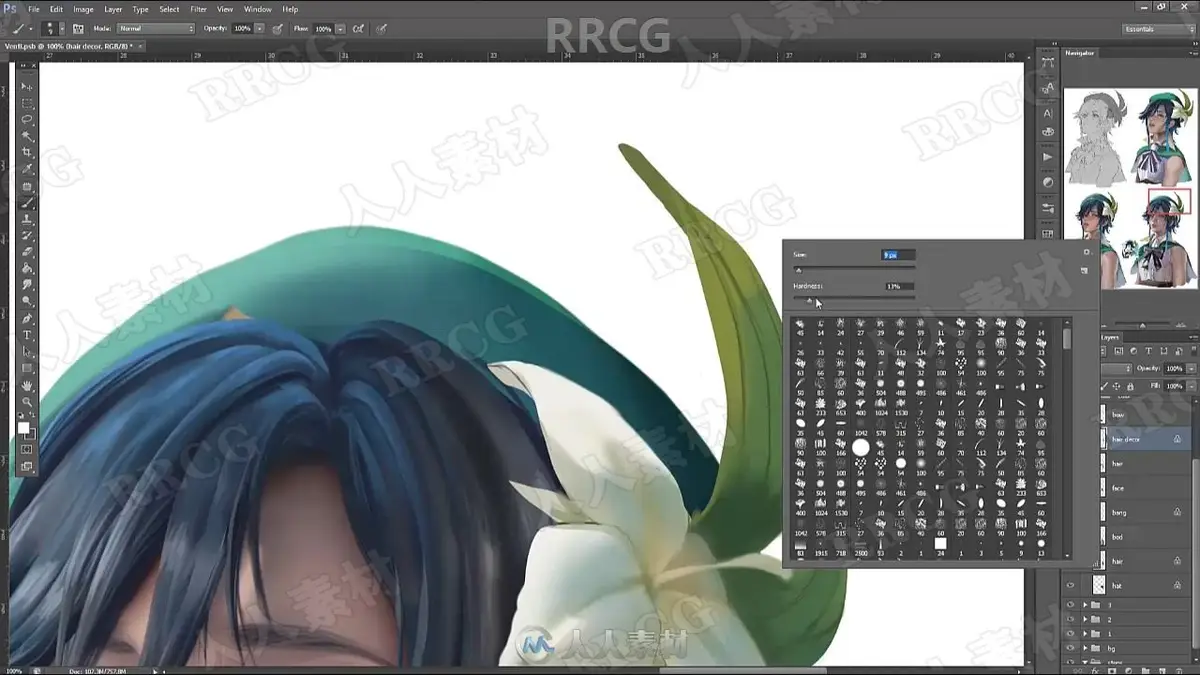Select the hair decor layer
This screenshot has height=675, width=1200.
pos(1147,438)
